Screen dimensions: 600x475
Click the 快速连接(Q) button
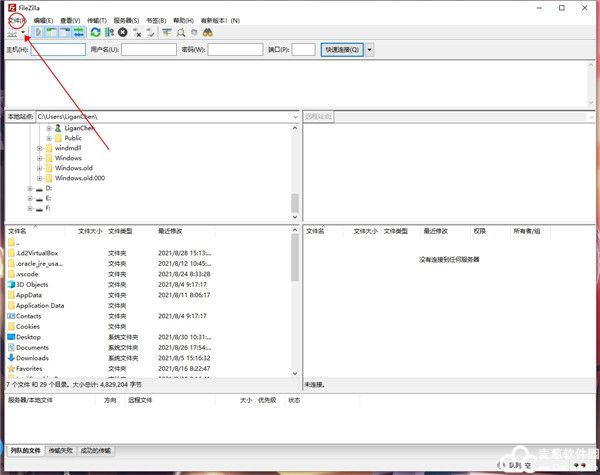342,49
